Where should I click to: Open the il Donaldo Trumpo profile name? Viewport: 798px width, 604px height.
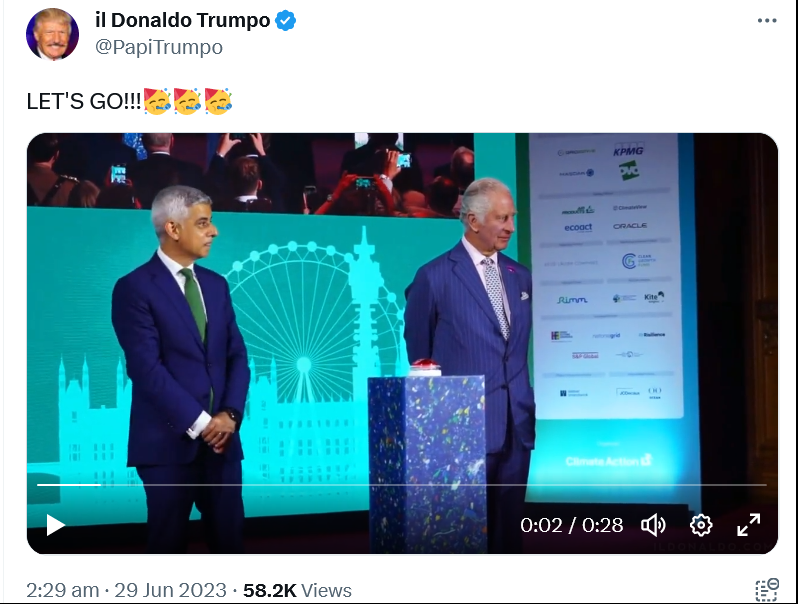coord(182,21)
